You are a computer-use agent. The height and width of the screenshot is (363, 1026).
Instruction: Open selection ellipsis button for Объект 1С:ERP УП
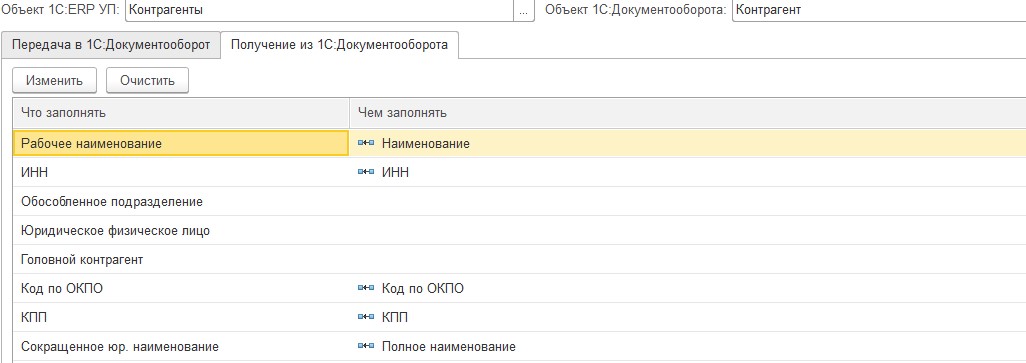point(523,10)
